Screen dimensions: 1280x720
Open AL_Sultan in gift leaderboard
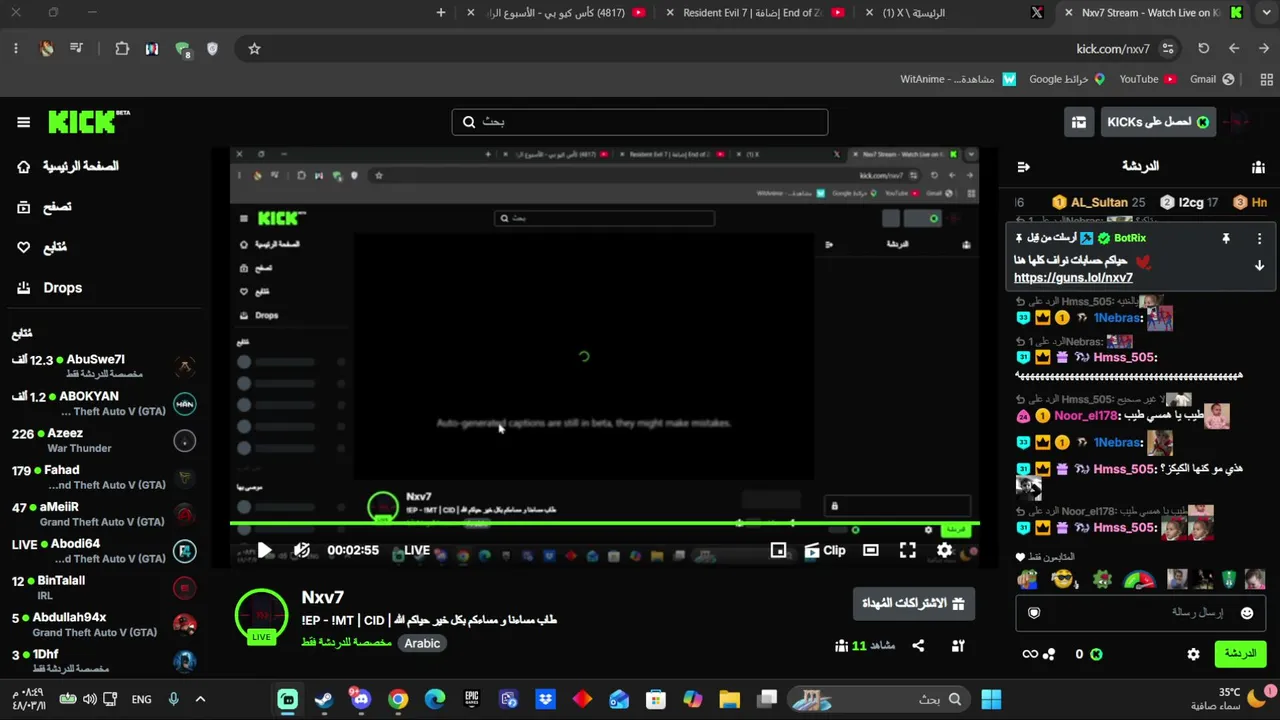coord(1098,202)
